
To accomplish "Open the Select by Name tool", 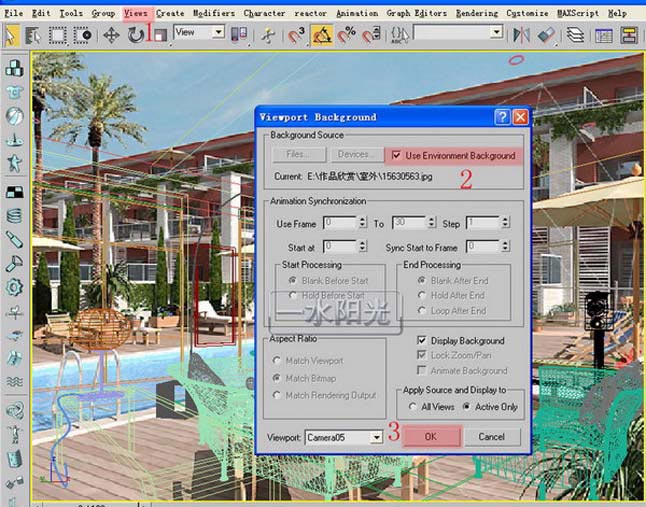I will point(33,35).
